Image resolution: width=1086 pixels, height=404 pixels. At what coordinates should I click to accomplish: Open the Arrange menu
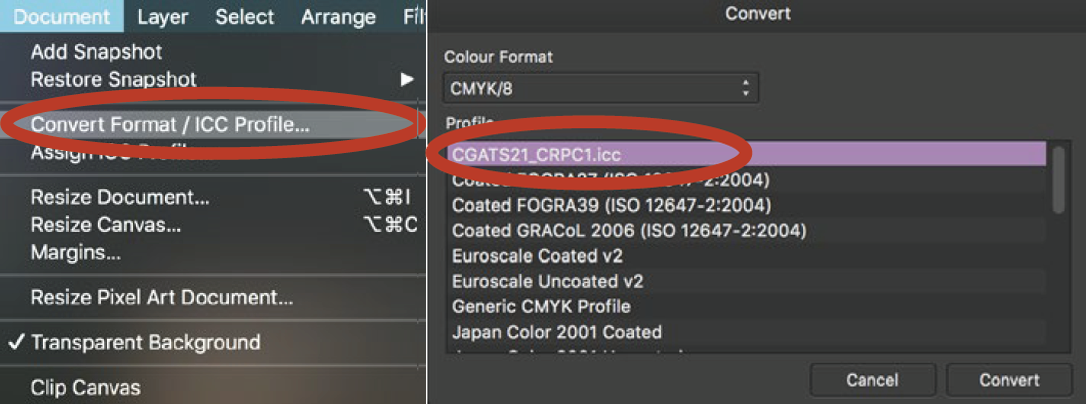(338, 17)
